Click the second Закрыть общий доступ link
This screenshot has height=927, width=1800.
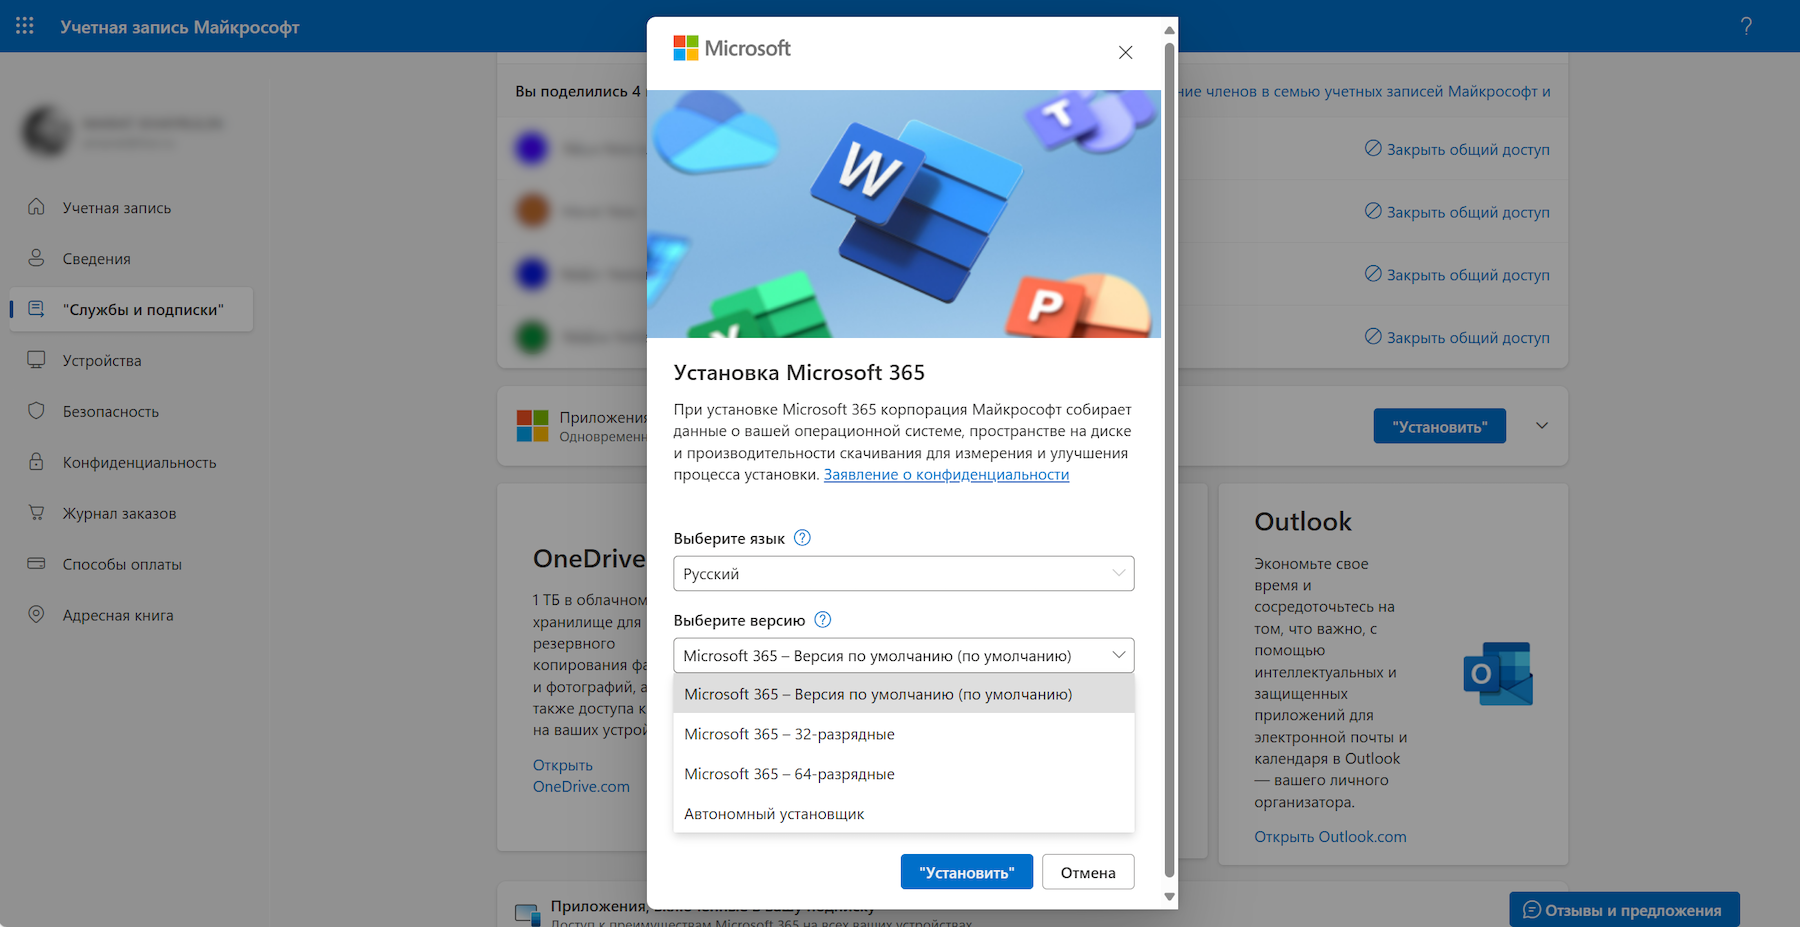point(1457,212)
